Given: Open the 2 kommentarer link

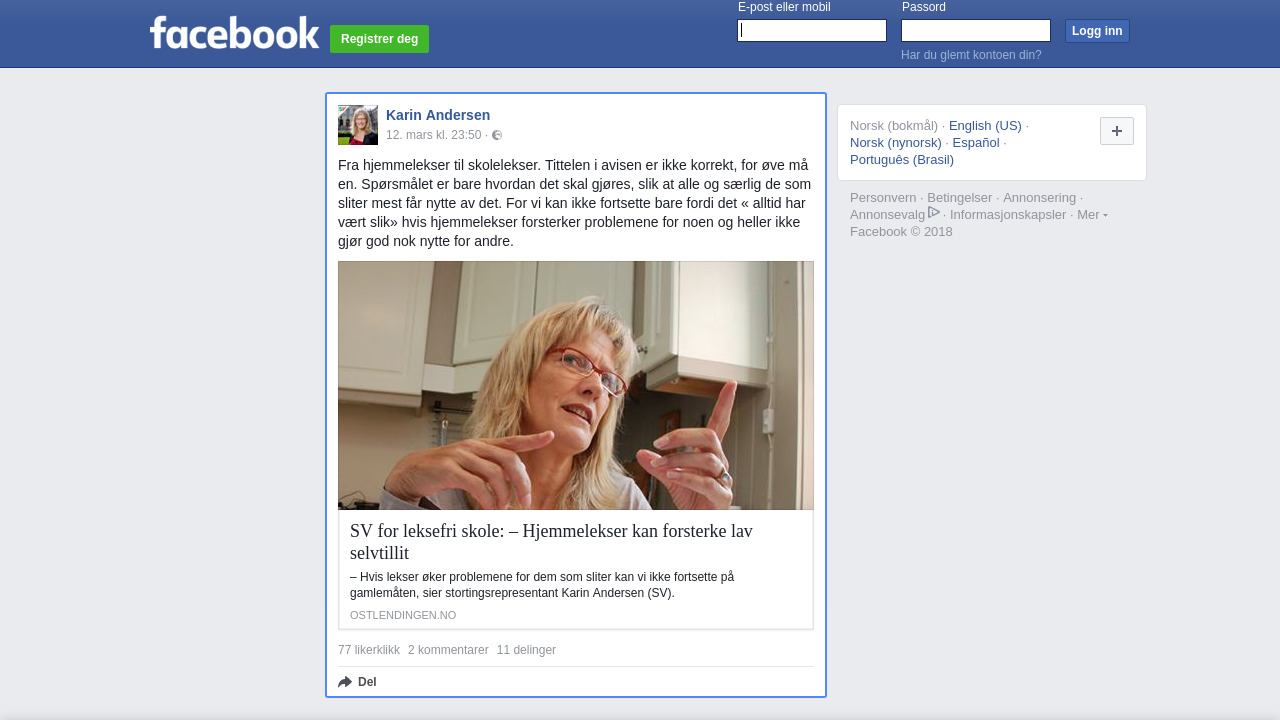Looking at the screenshot, I should coord(448,650).
